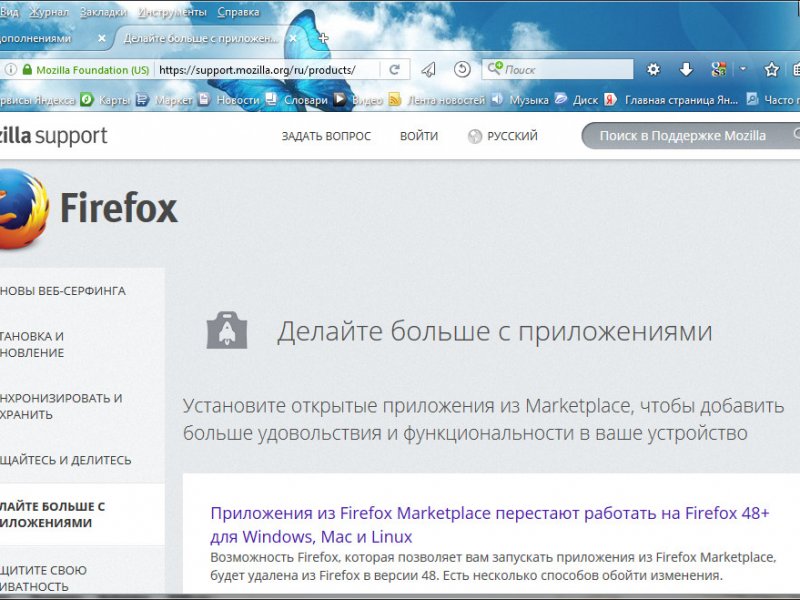
Task: Reload the page with refresh icon
Action: point(394,69)
